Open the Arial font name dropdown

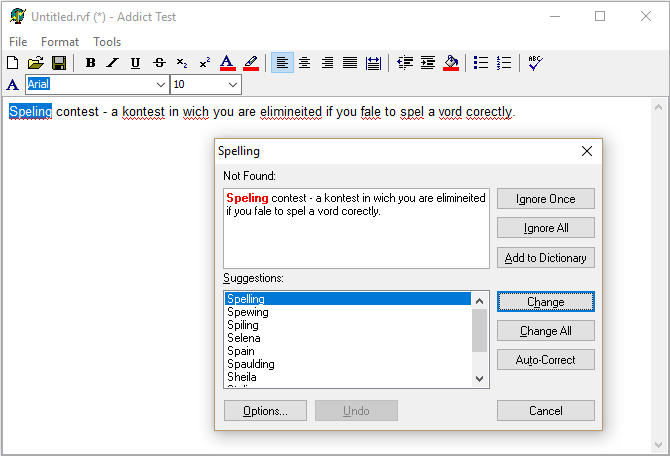(159, 85)
